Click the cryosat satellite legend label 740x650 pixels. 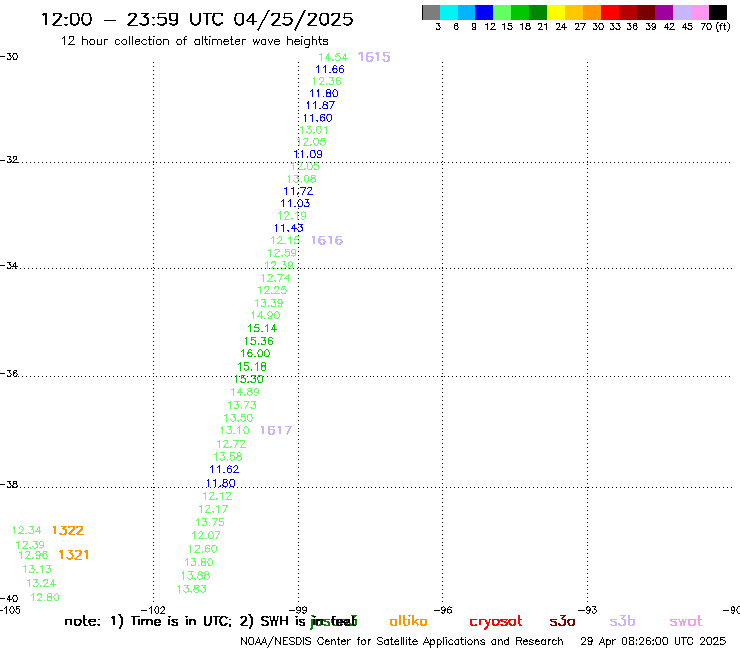pyautogui.click(x=496, y=621)
